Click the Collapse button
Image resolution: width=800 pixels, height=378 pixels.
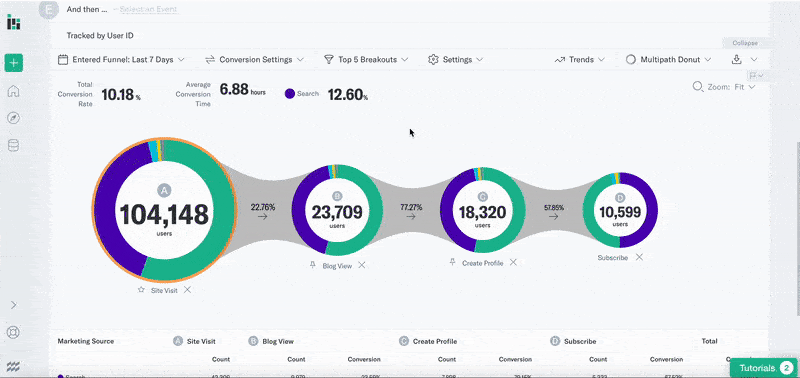[x=745, y=43]
